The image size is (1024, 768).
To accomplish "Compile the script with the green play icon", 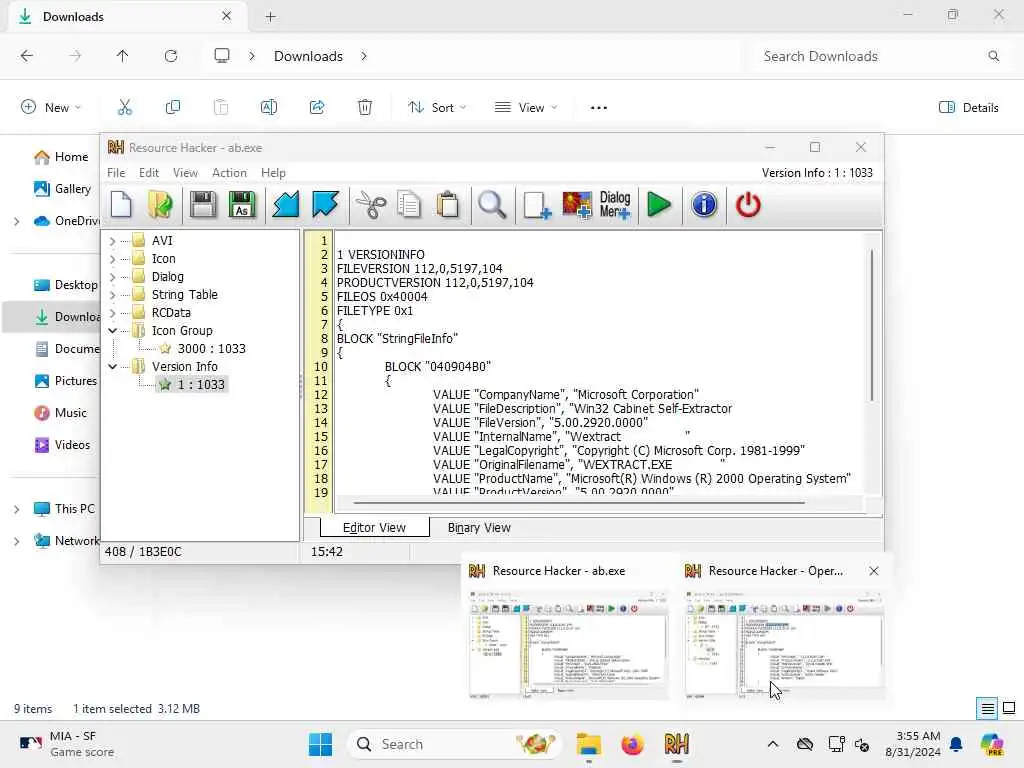I will point(660,204).
